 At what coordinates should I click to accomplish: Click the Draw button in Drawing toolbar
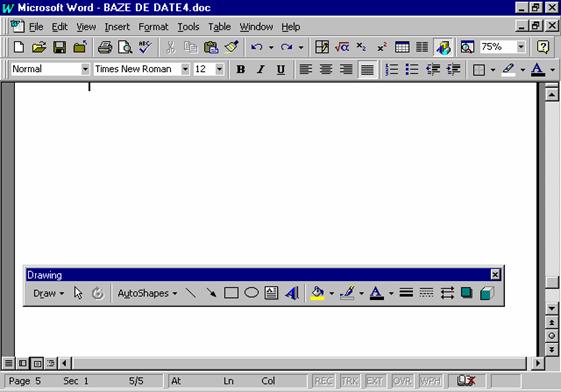point(48,294)
